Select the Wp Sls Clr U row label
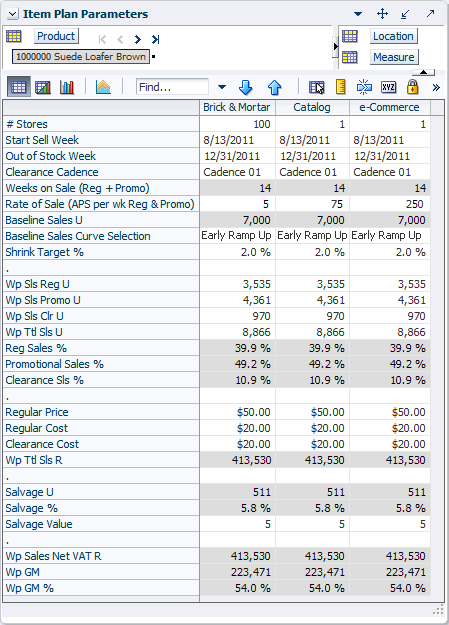 point(101,316)
